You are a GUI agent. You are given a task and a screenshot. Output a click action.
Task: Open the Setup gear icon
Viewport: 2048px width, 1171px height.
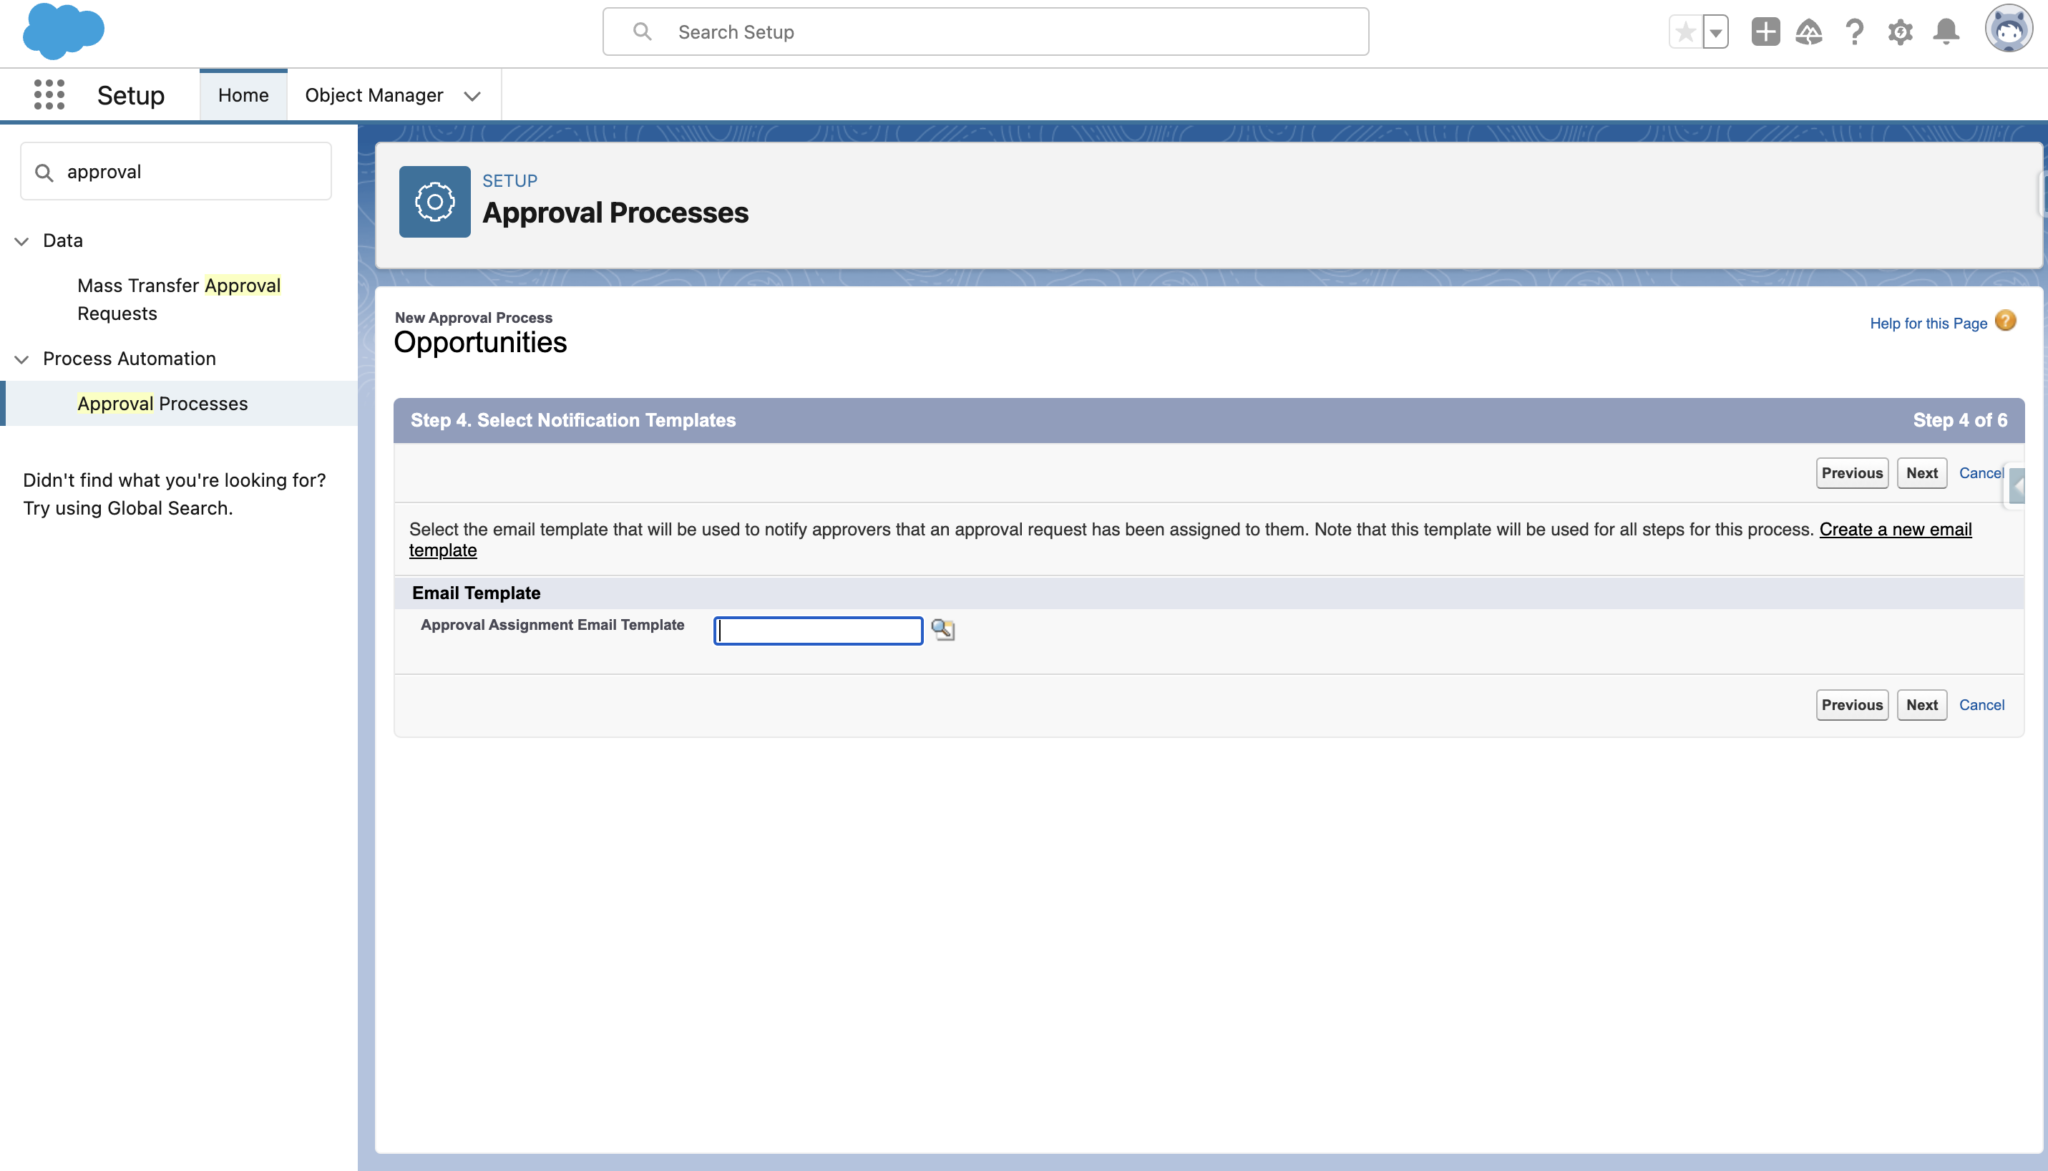pos(1900,31)
